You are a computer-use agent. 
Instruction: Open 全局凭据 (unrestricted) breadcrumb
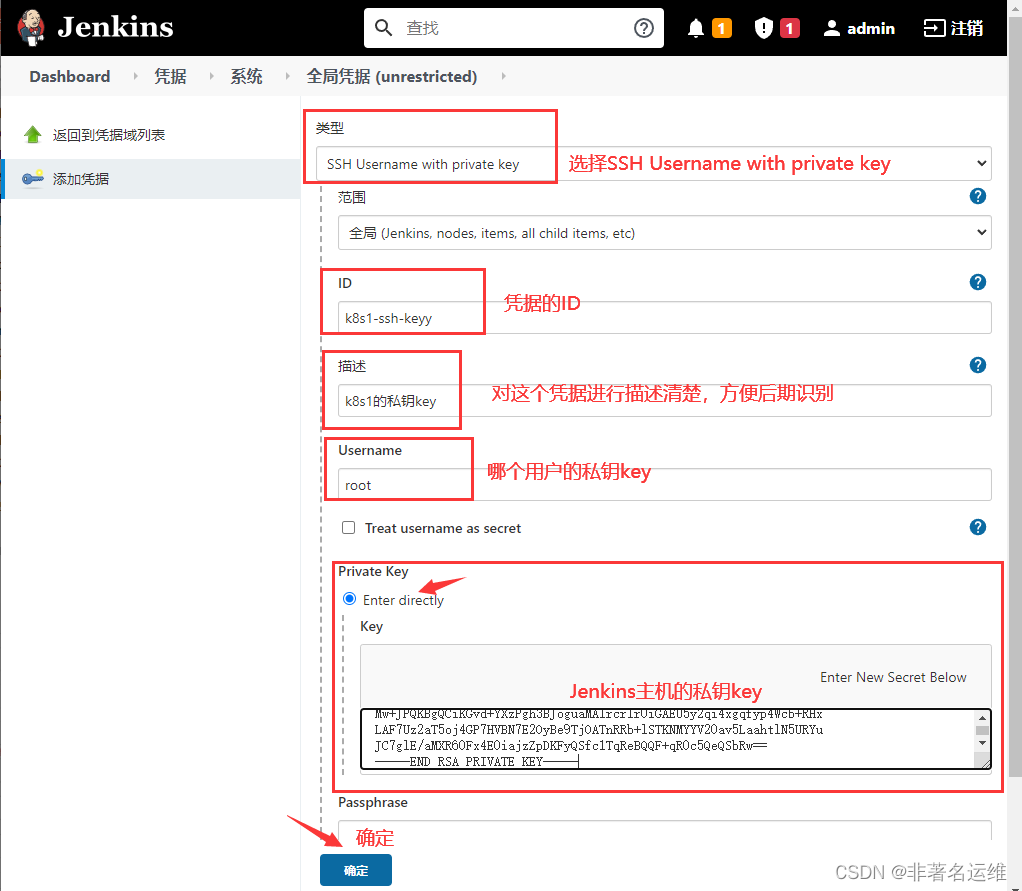[392, 76]
